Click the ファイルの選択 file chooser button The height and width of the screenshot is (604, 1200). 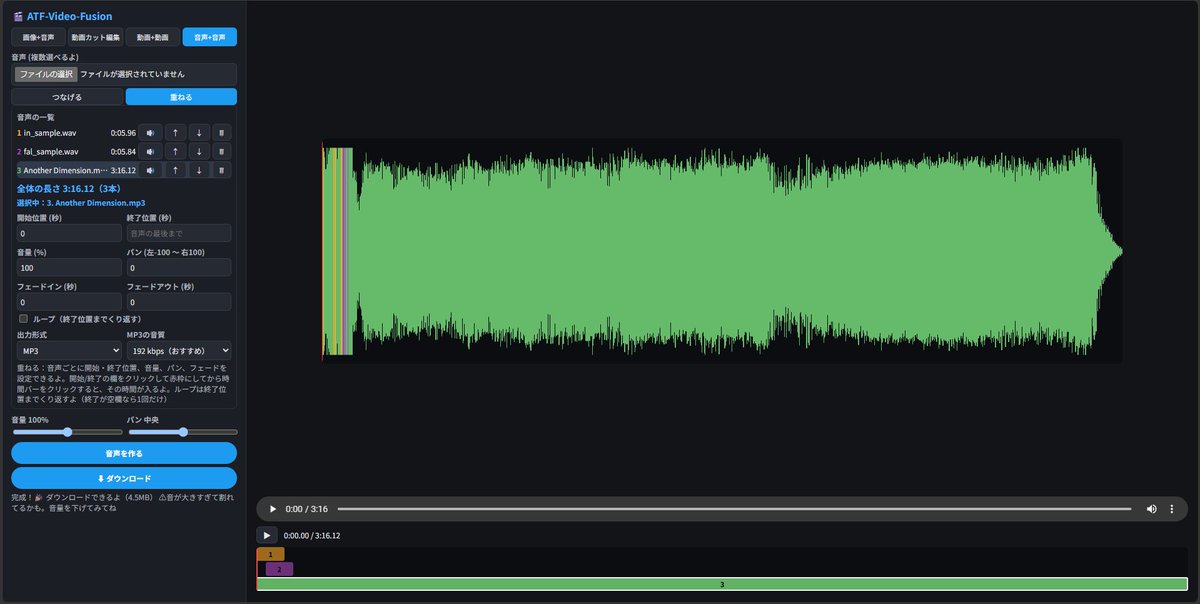pyautogui.click(x=46, y=74)
